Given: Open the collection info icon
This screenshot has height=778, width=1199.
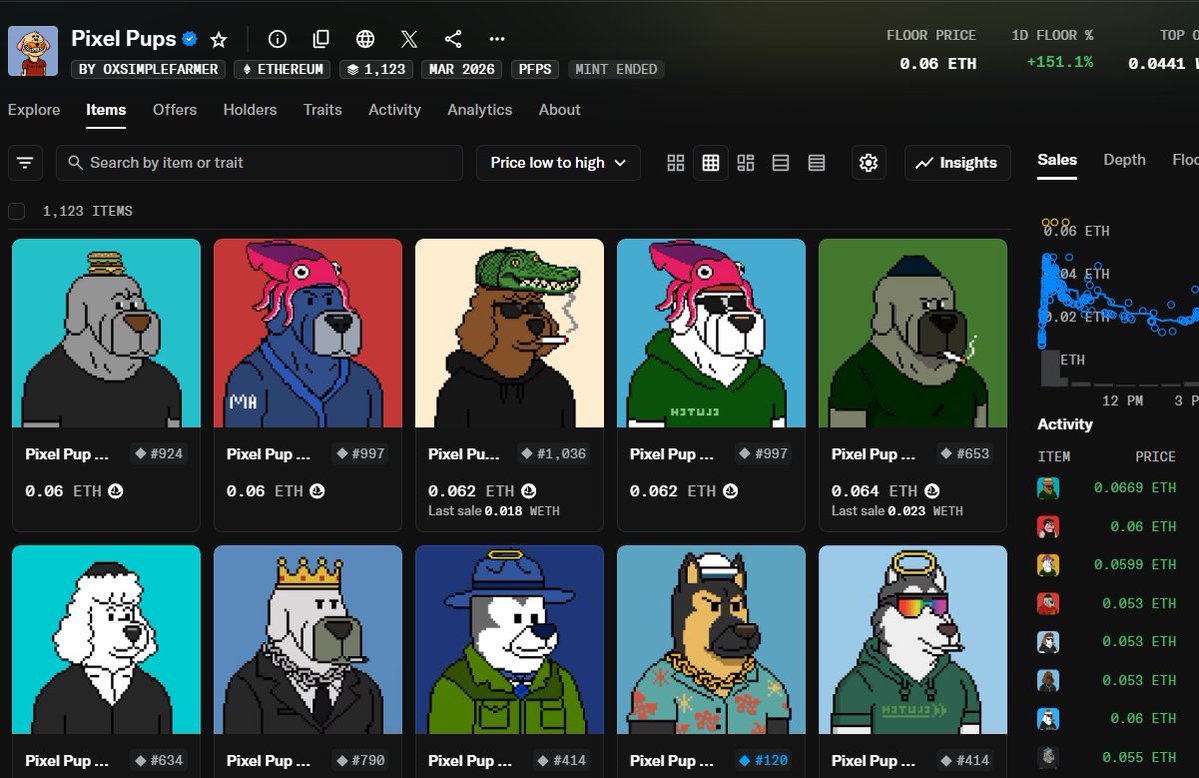Looking at the screenshot, I should tap(278, 39).
